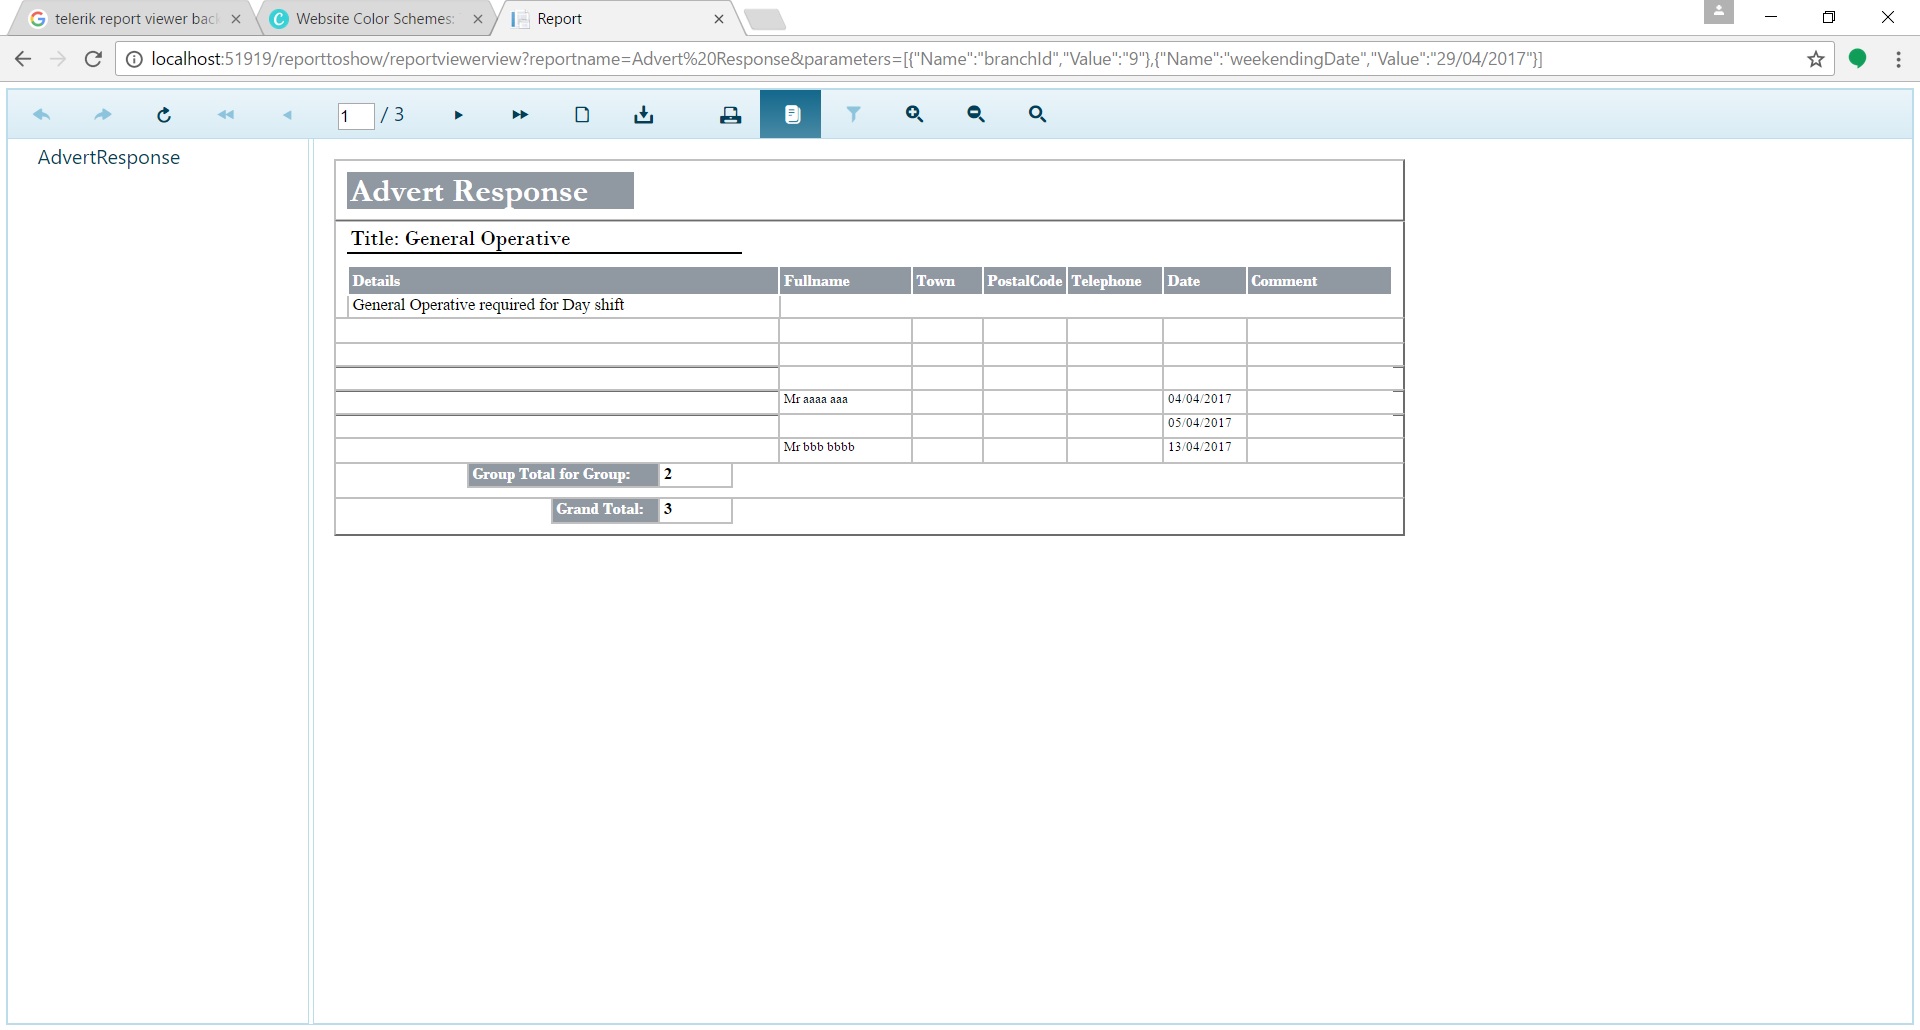Click the green extension icon
The width and height of the screenshot is (1920, 1030).
[x=1857, y=59]
